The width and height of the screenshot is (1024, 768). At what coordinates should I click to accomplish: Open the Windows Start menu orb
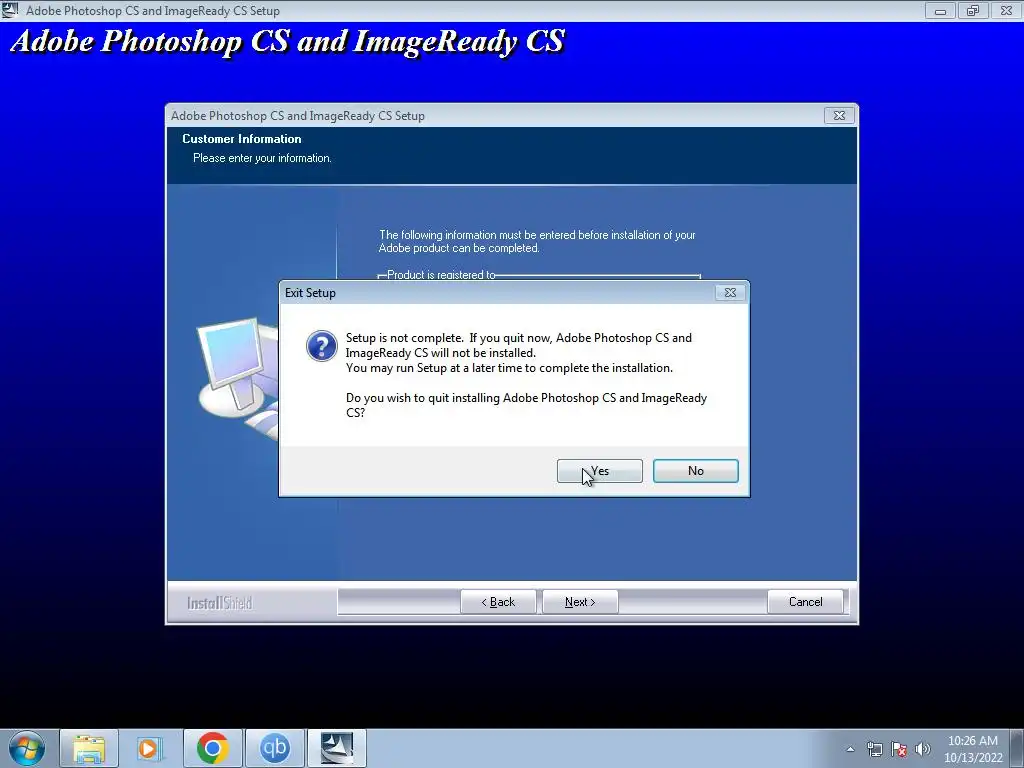point(27,748)
